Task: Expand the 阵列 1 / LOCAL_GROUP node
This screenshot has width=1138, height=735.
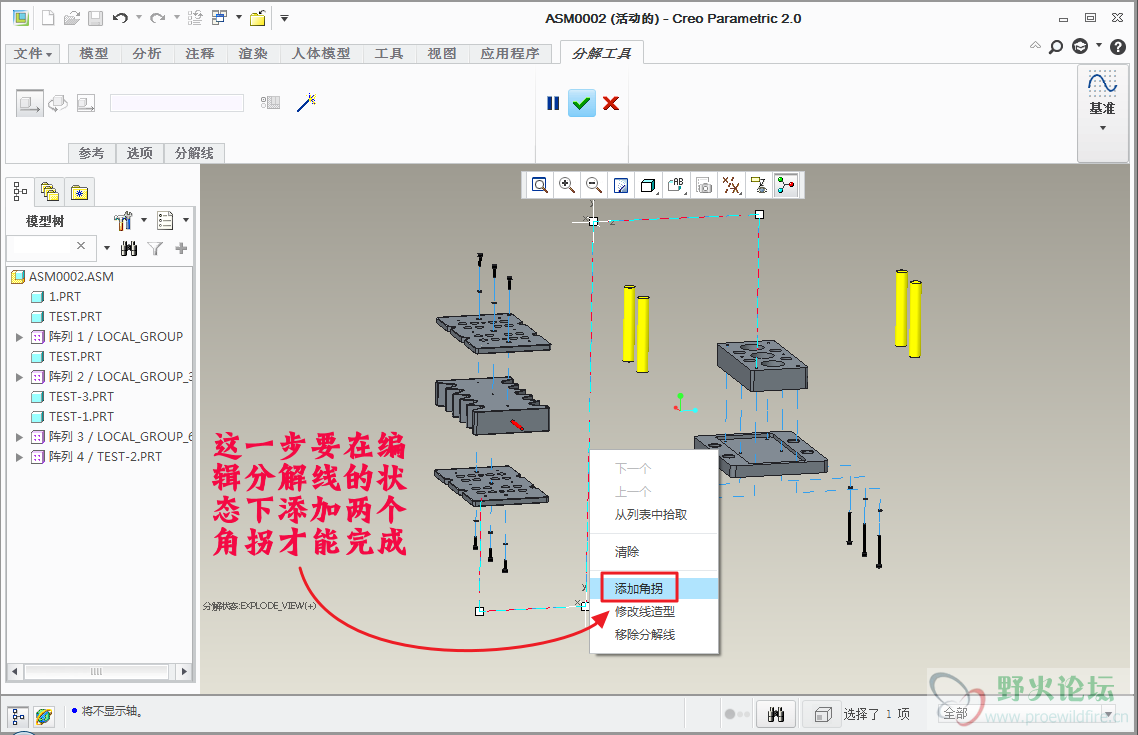Action: (20, 337)
